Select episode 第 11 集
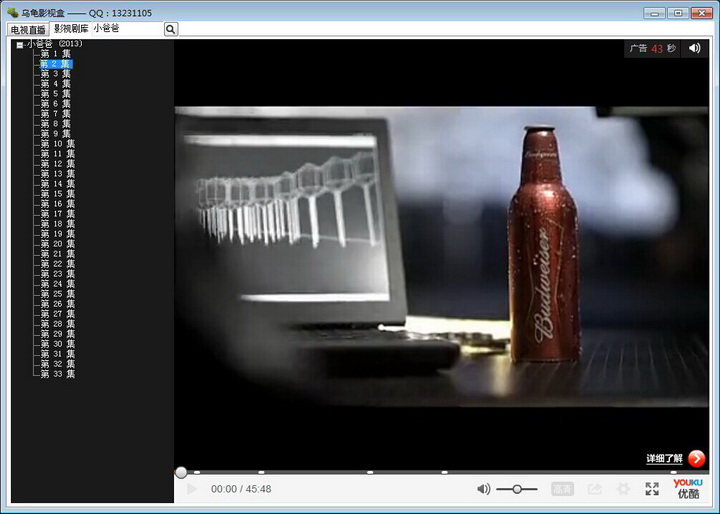Viewport: 720px width, 514px height. coord(57,154)
